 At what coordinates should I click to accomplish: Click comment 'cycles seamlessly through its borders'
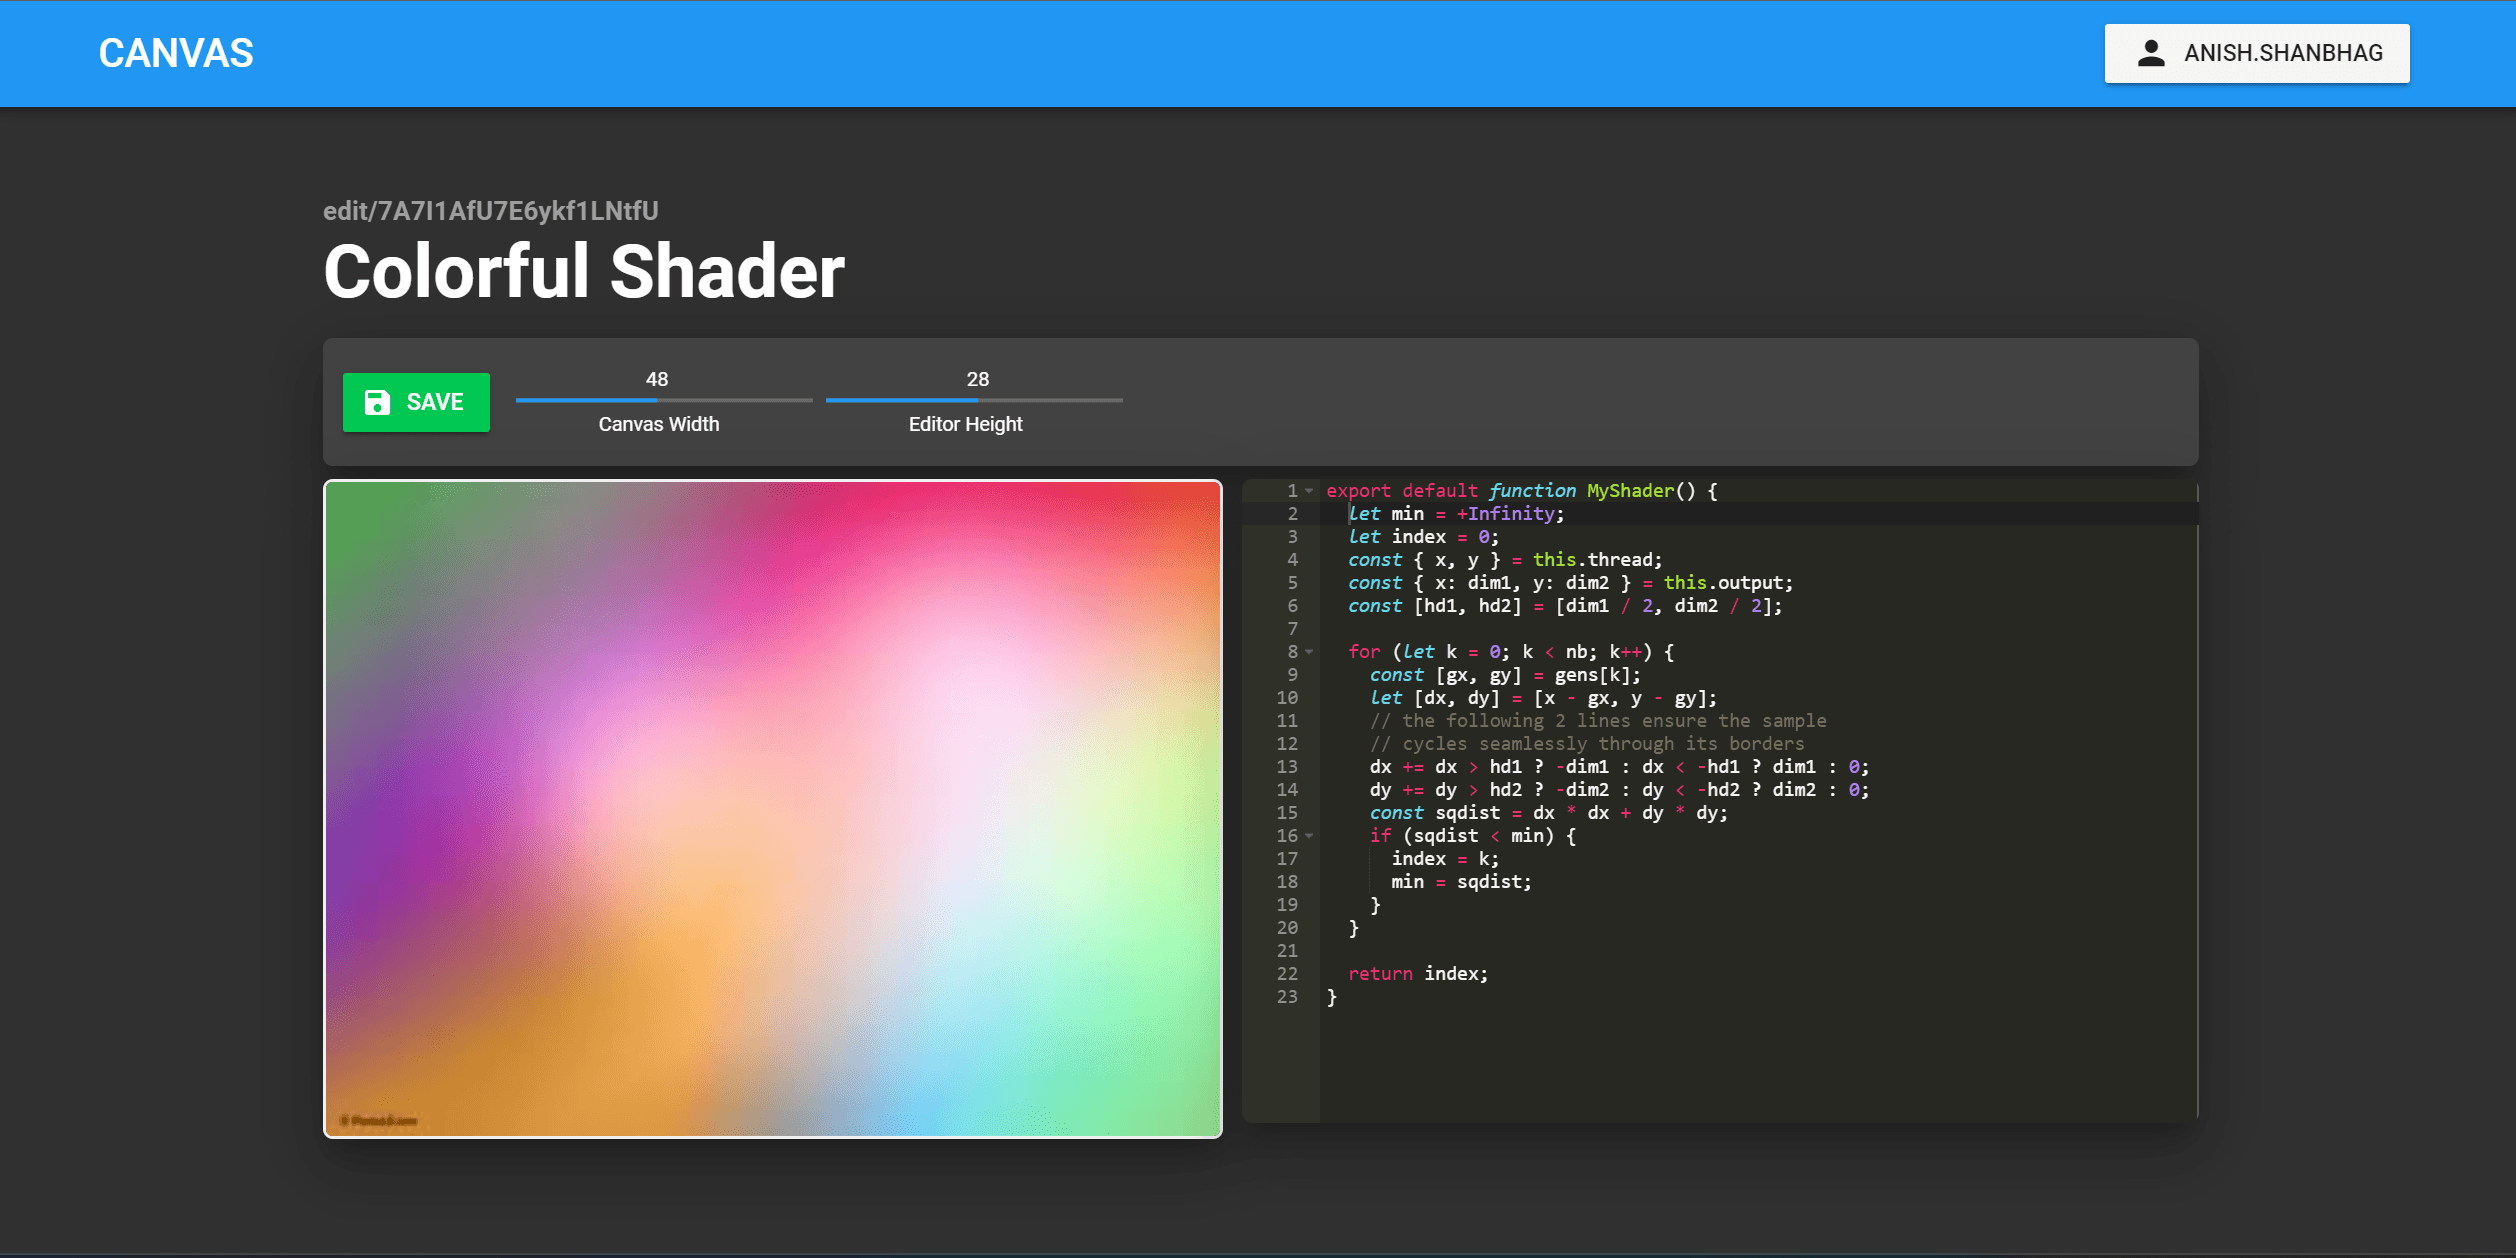(1587, 744)
